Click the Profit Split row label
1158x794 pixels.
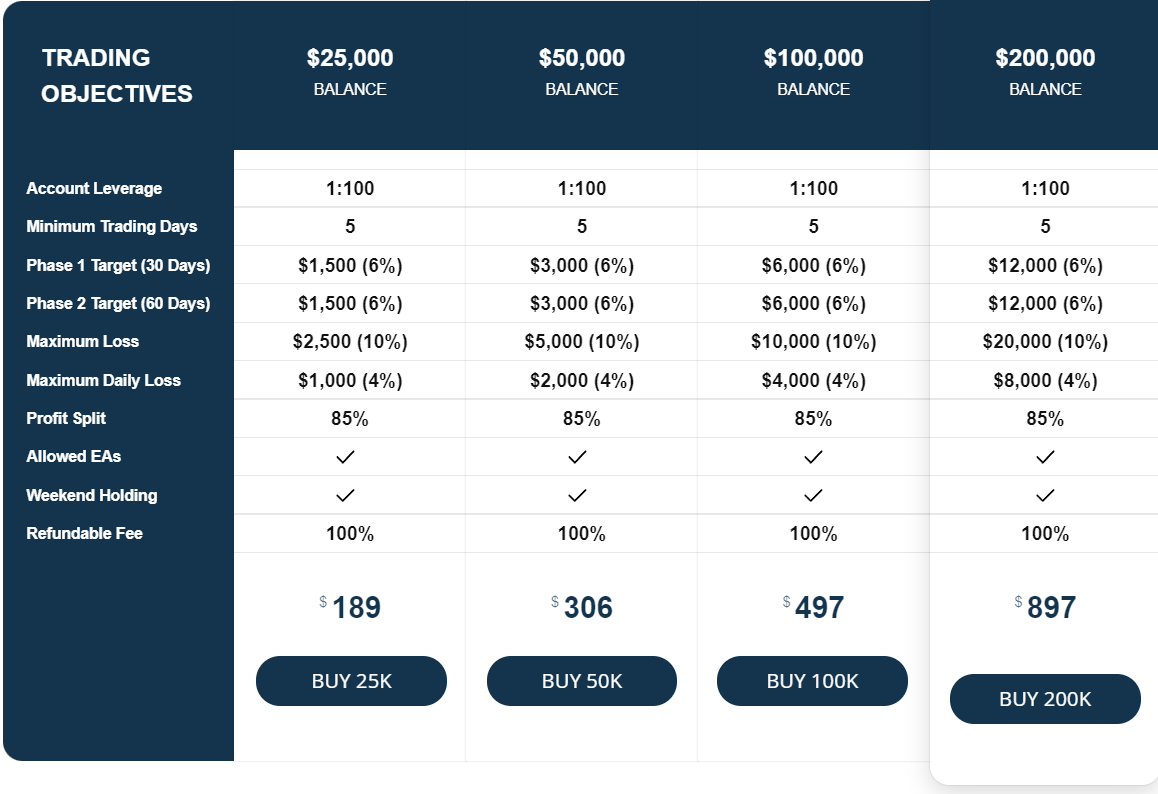65,418
